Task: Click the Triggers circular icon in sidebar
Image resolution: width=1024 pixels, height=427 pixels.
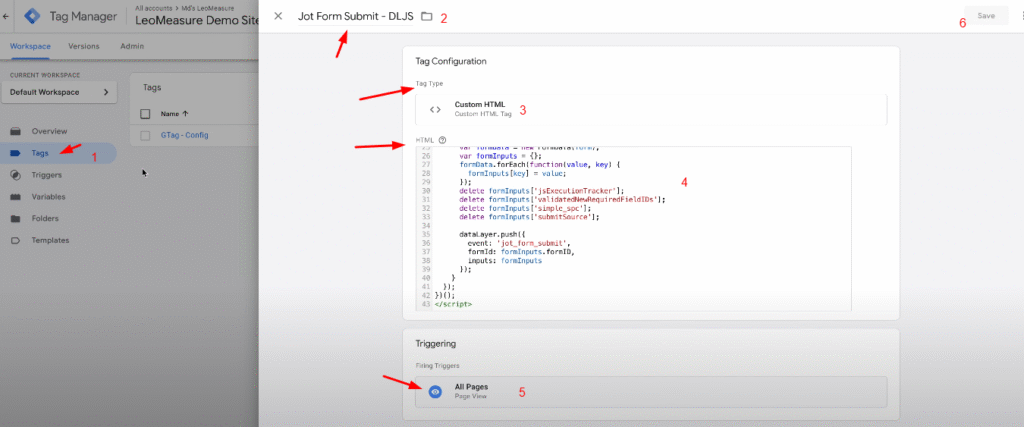Action: point(16,175)
